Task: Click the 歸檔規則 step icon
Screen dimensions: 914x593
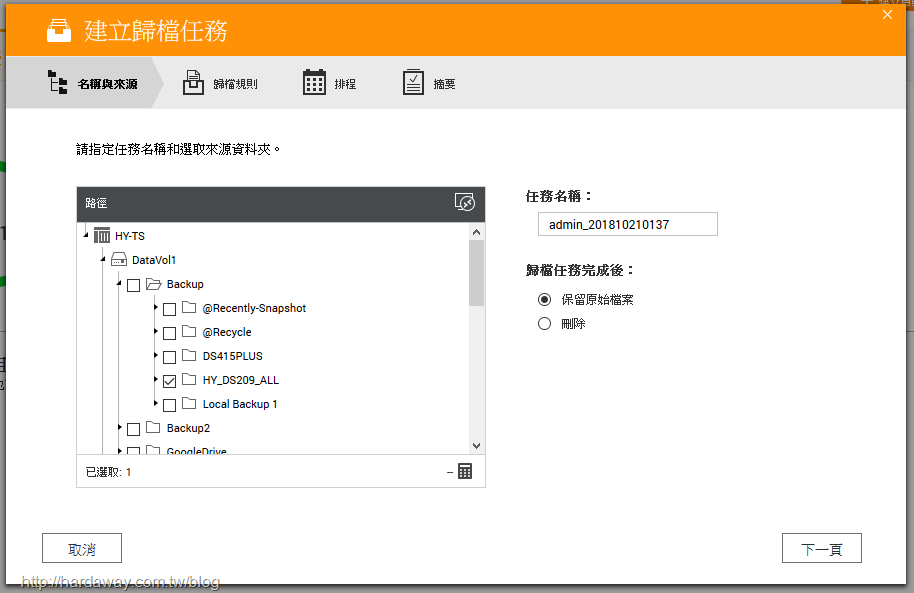Action: pyautogui.click(x=193, y=82)
